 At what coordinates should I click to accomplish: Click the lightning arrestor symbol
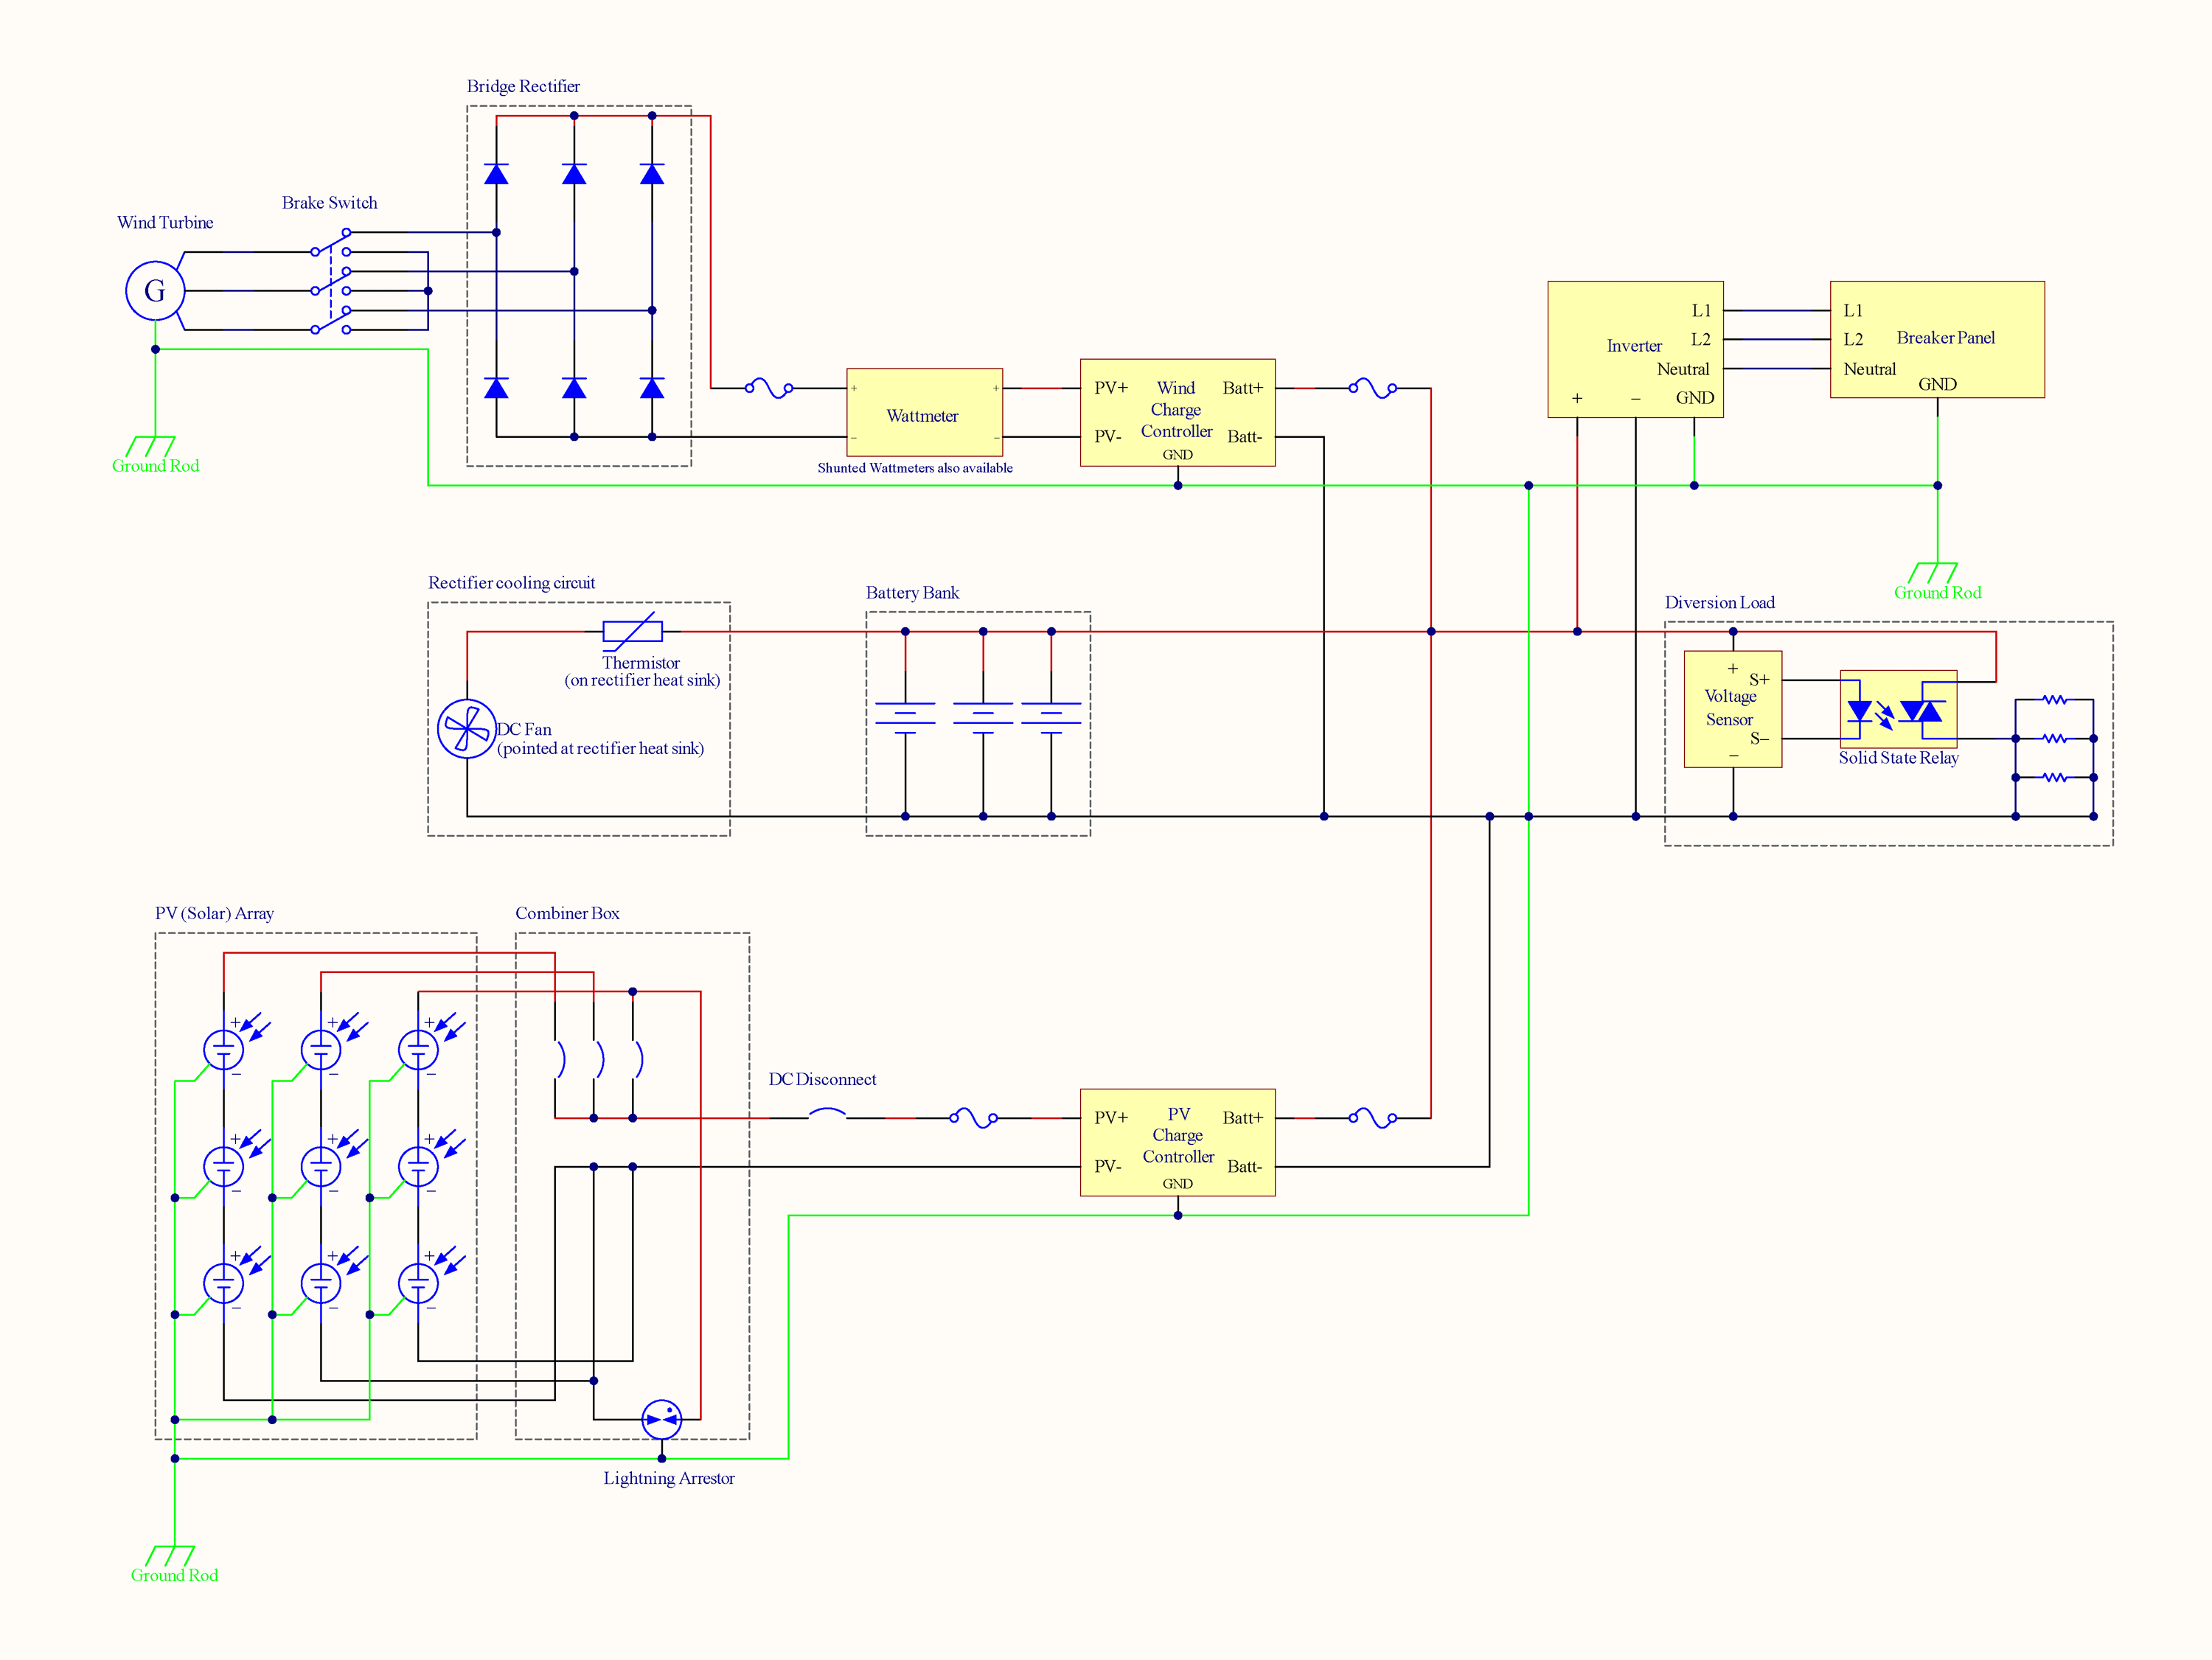point(661,1419)
